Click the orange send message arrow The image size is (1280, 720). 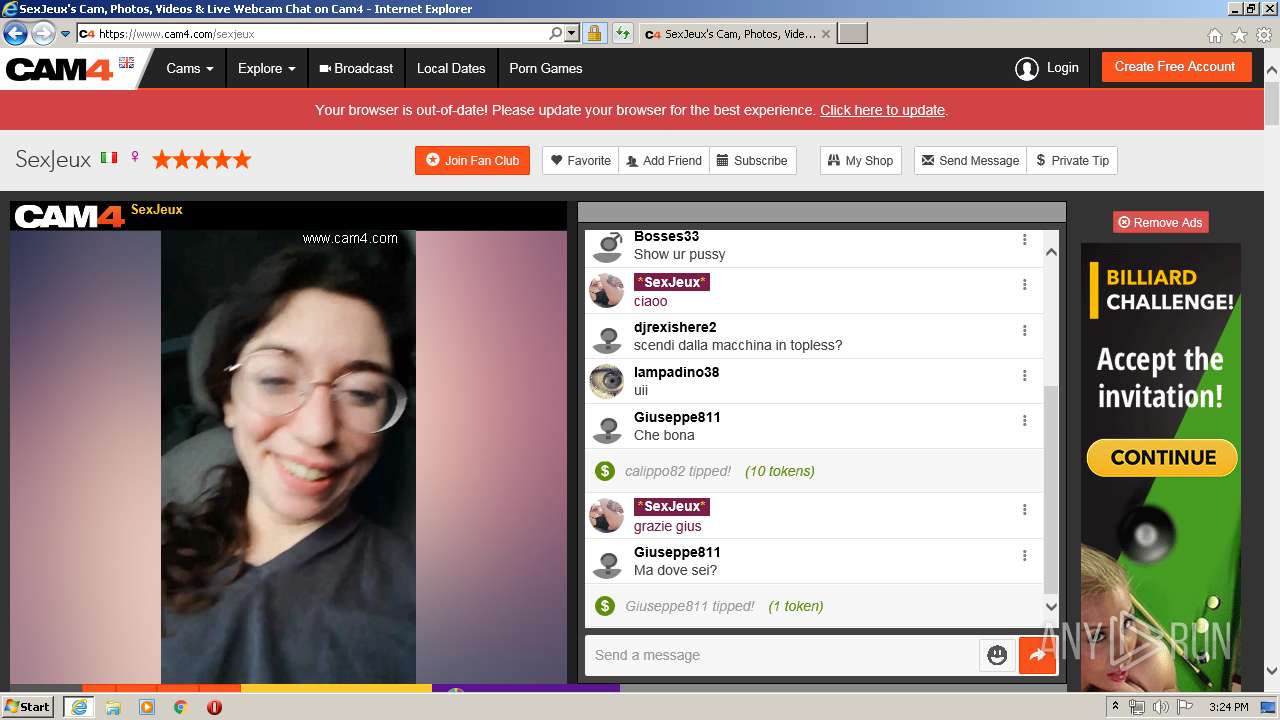click(1037, 655)
